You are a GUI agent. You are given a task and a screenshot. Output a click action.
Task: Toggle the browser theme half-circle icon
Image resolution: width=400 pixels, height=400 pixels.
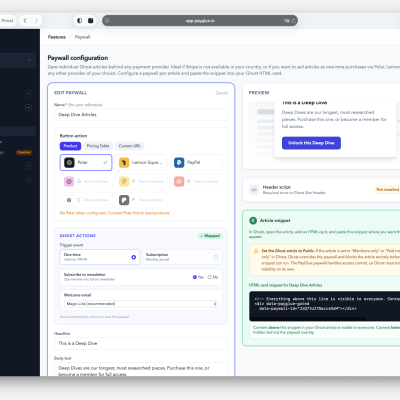point(79,21)
